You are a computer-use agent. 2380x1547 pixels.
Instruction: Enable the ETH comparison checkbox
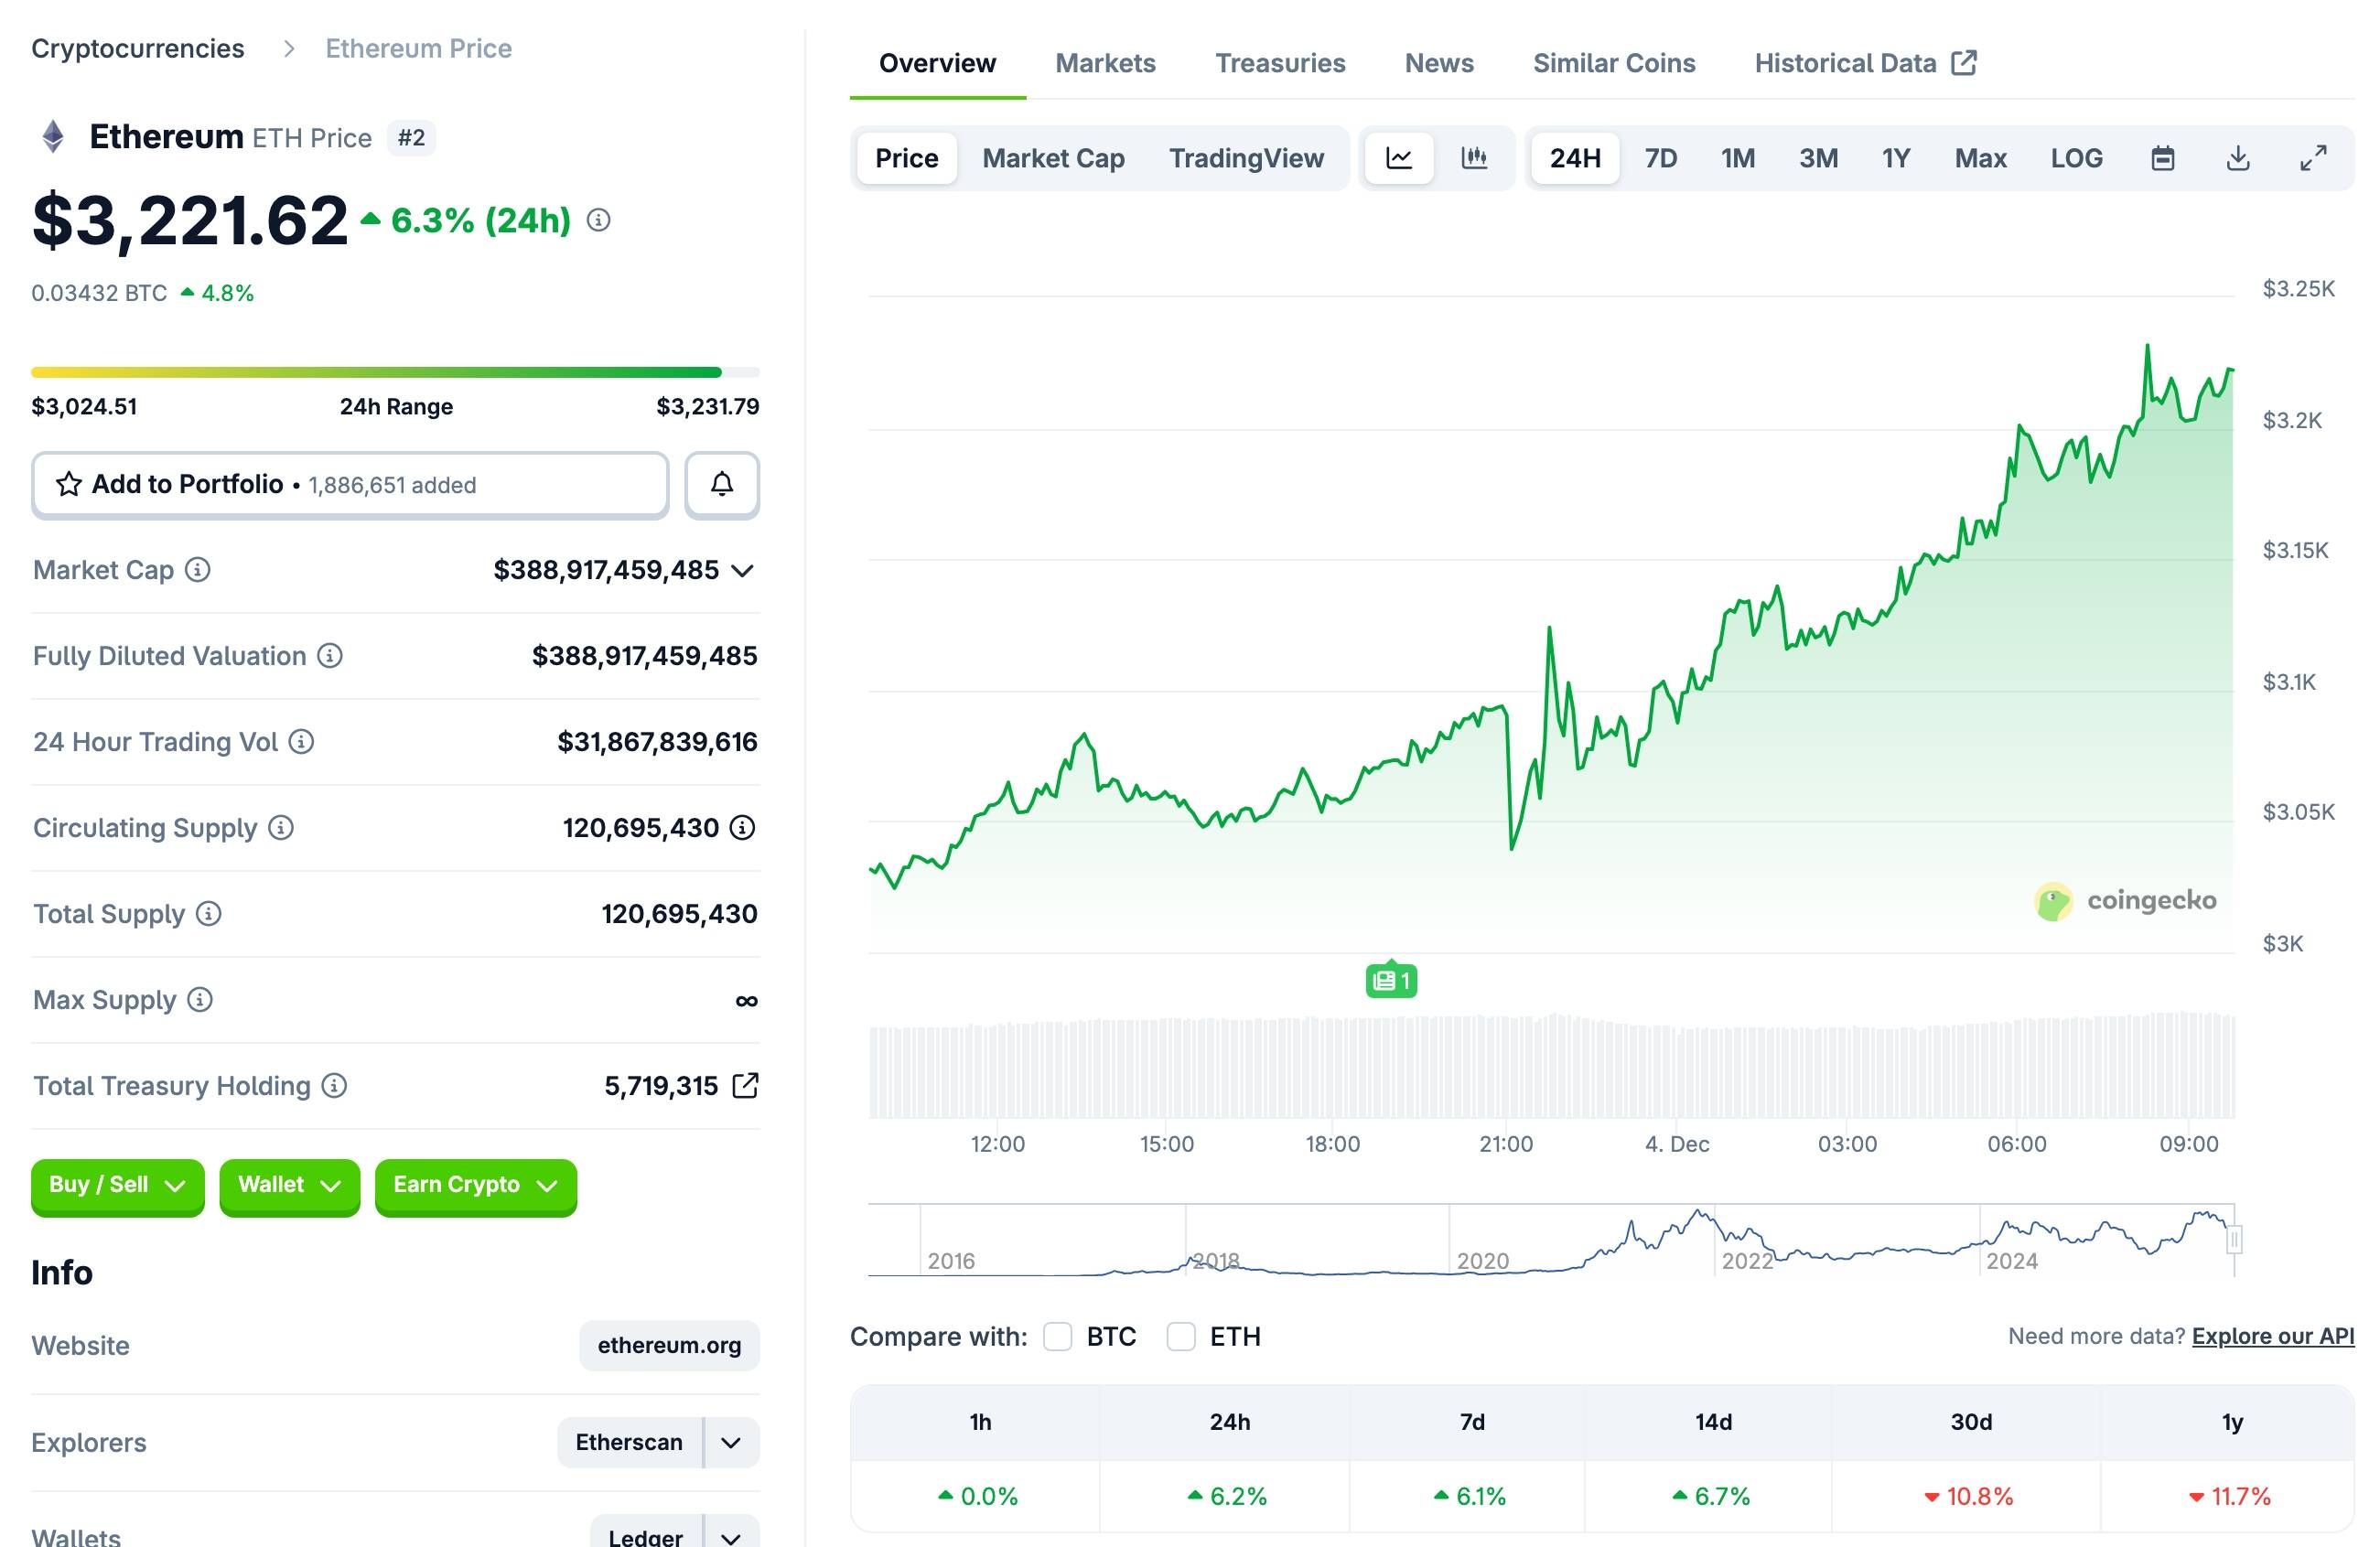click(1181, 1336)
